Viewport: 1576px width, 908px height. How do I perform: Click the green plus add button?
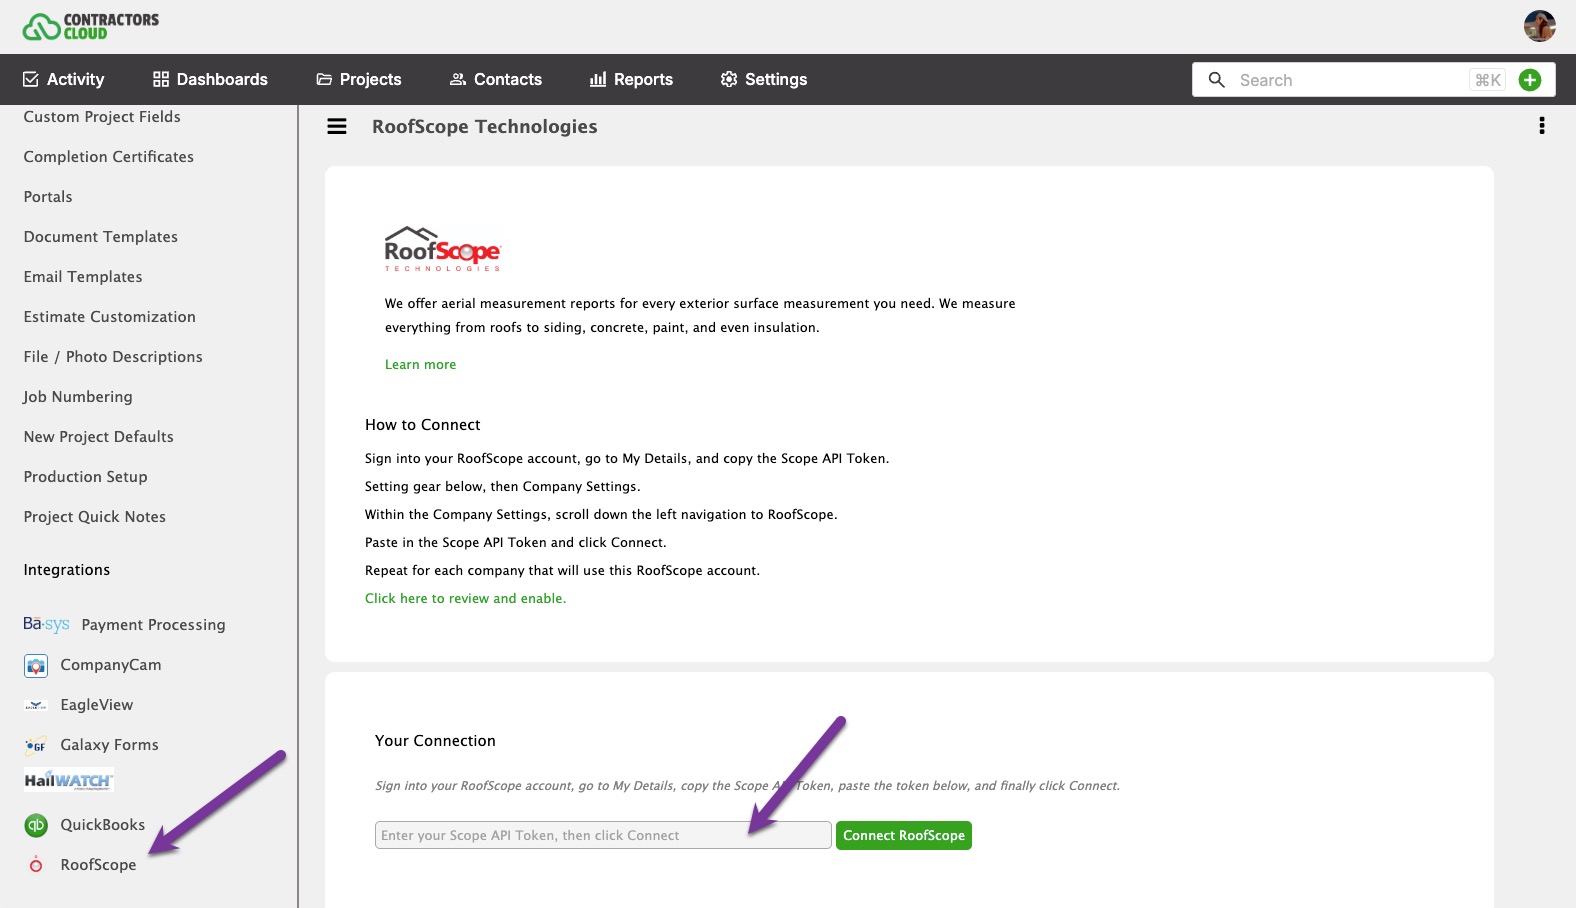tap(1530, 80)
